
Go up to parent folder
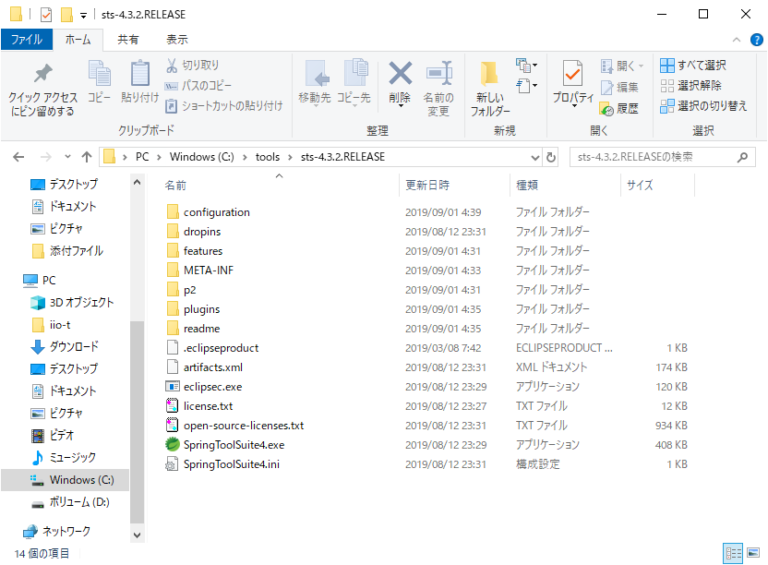pos(87,157)
